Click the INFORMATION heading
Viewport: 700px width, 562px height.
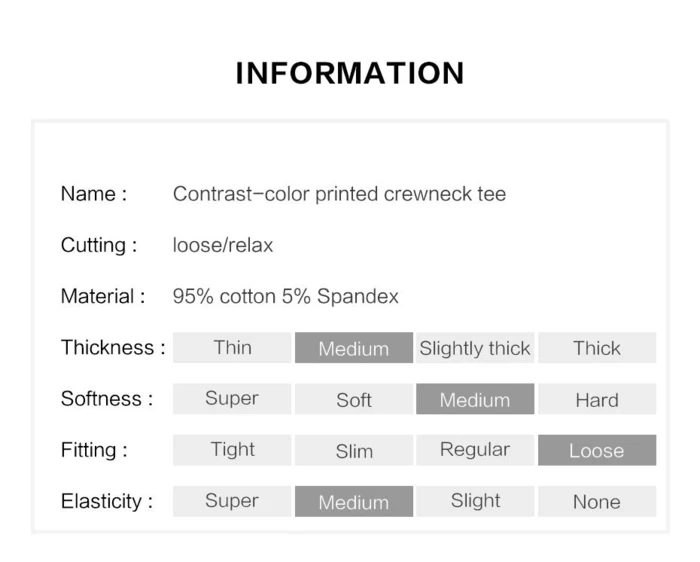pyautogui.click(x=350, y=73)
